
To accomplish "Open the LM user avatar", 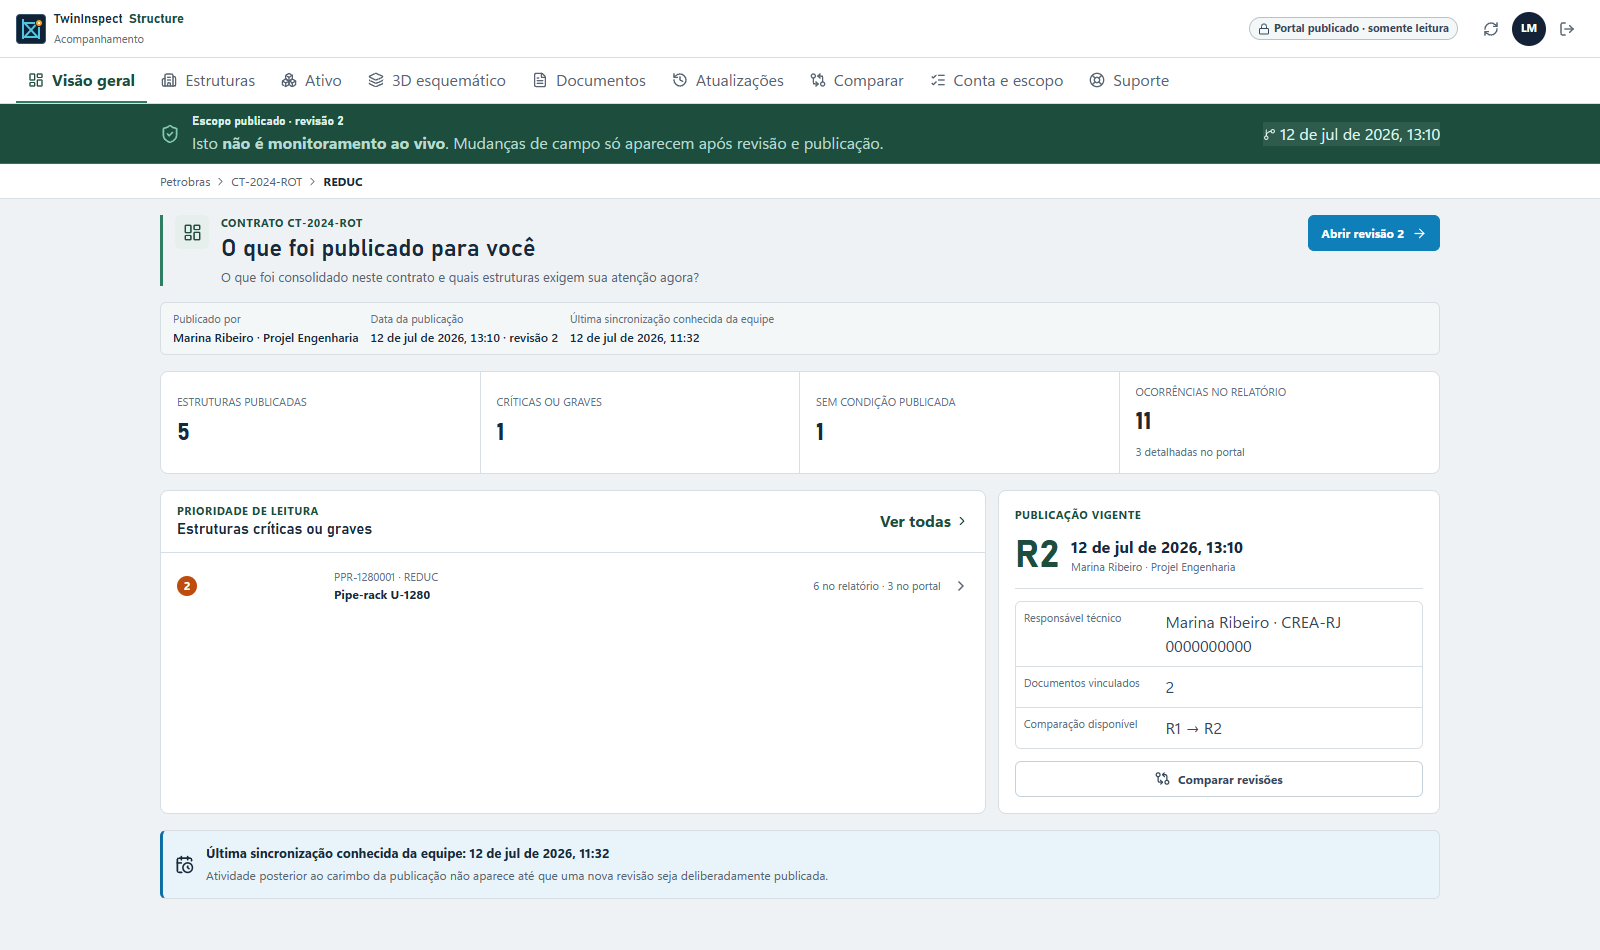I will [x=1529, y=29].
